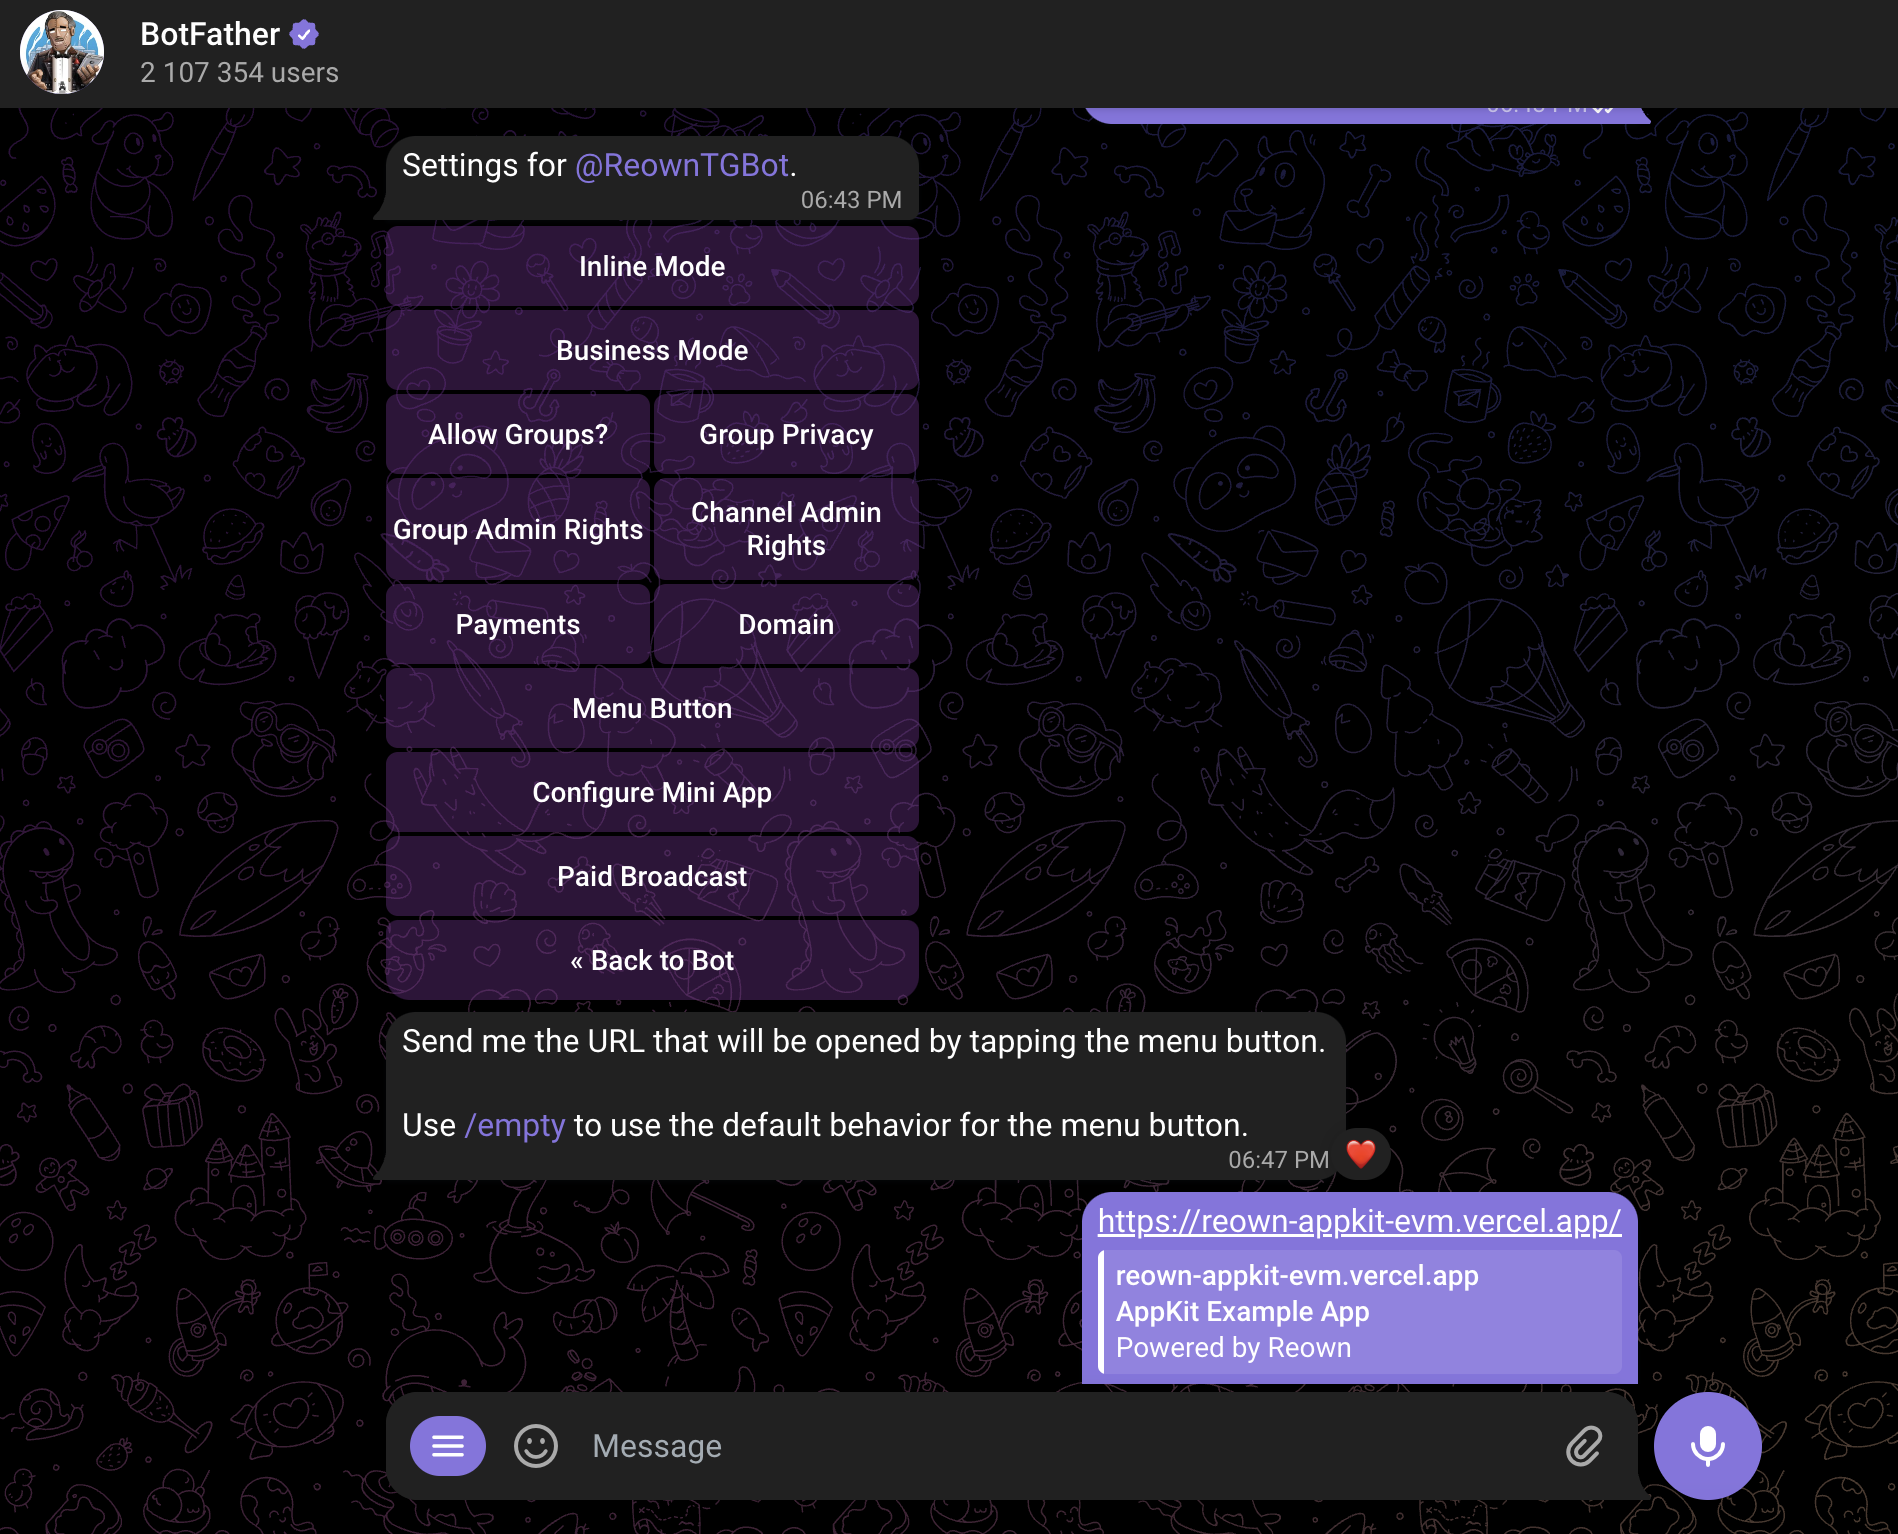Open Channel Admin Rights settings
This screenshot has height=1534, width=1898.
(786, 529)
